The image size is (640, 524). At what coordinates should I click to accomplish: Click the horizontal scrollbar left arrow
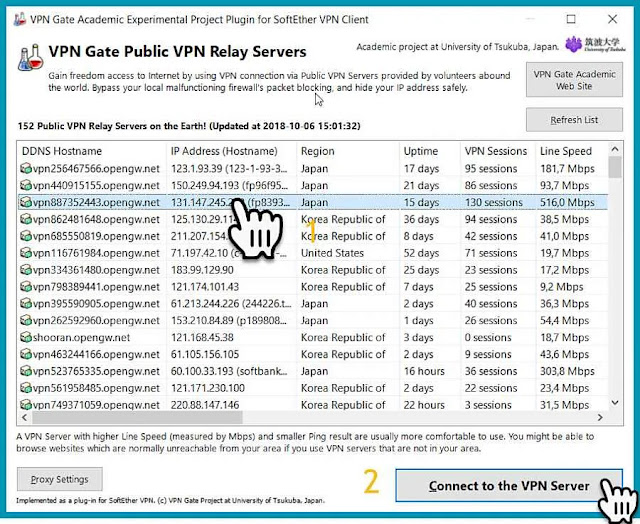click(24, 417)
